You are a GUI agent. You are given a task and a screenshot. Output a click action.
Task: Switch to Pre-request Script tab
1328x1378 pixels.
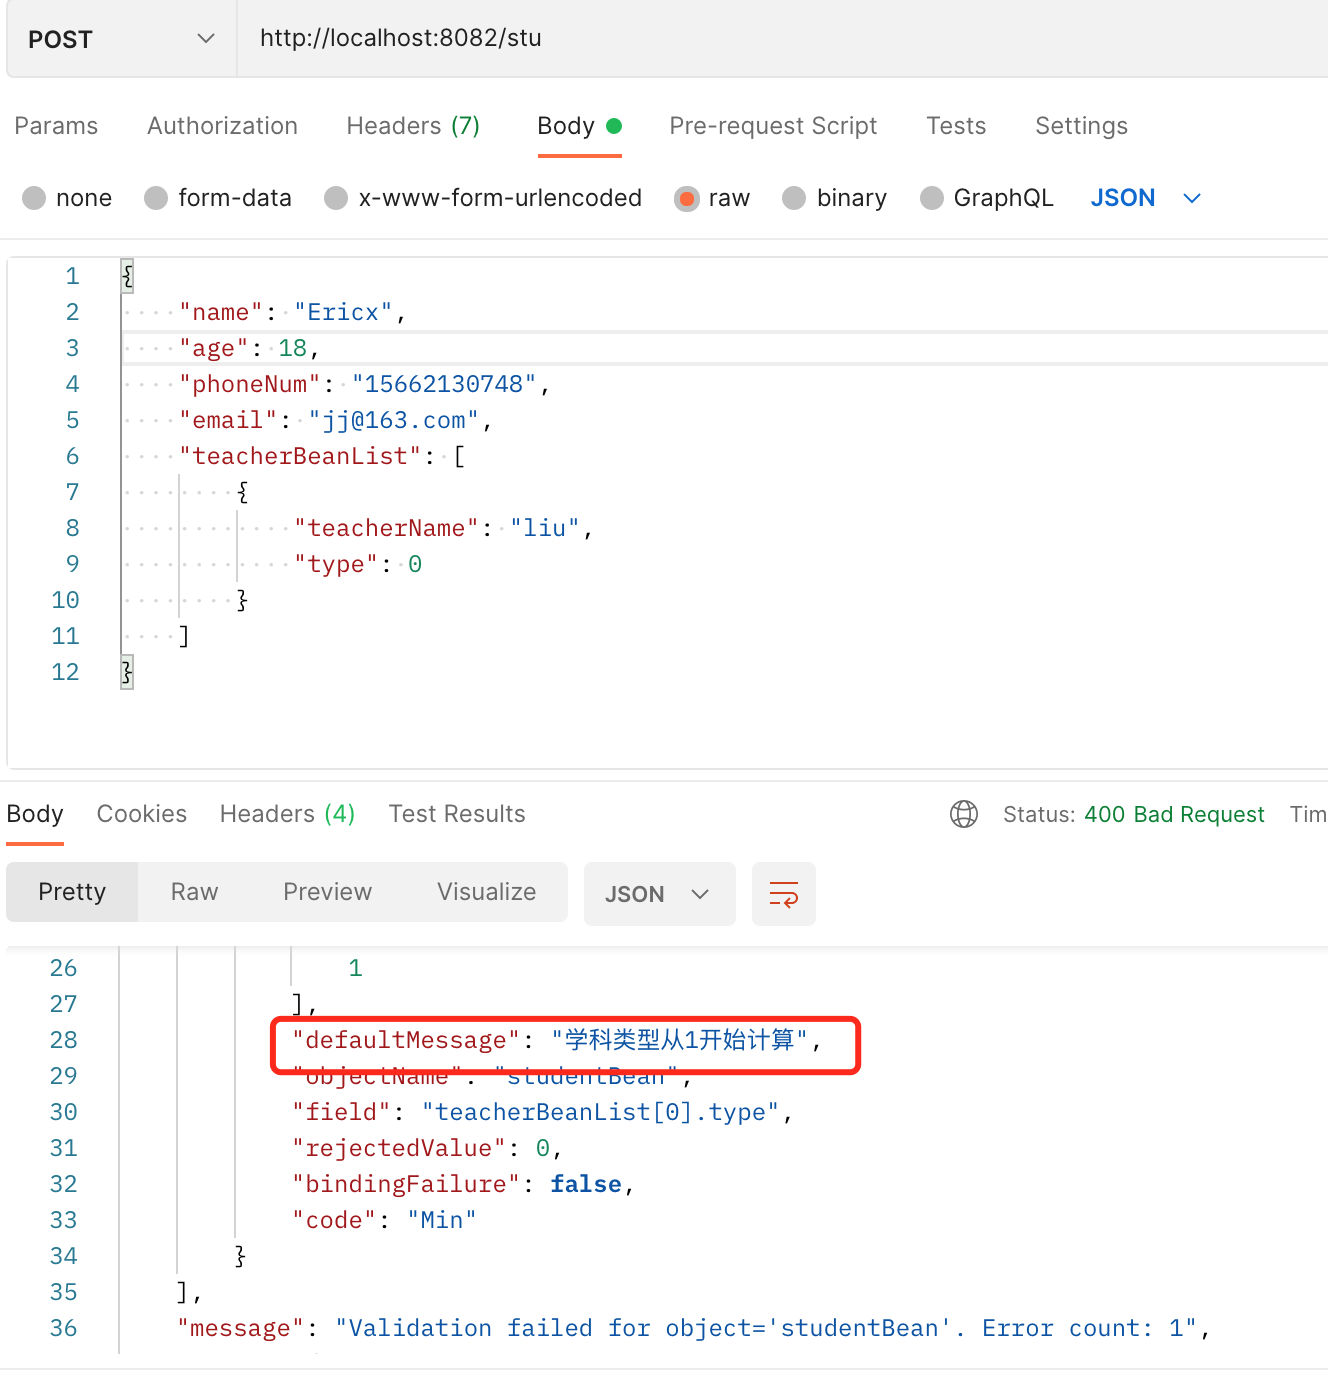pyautogui.click(x=773, y=126)
